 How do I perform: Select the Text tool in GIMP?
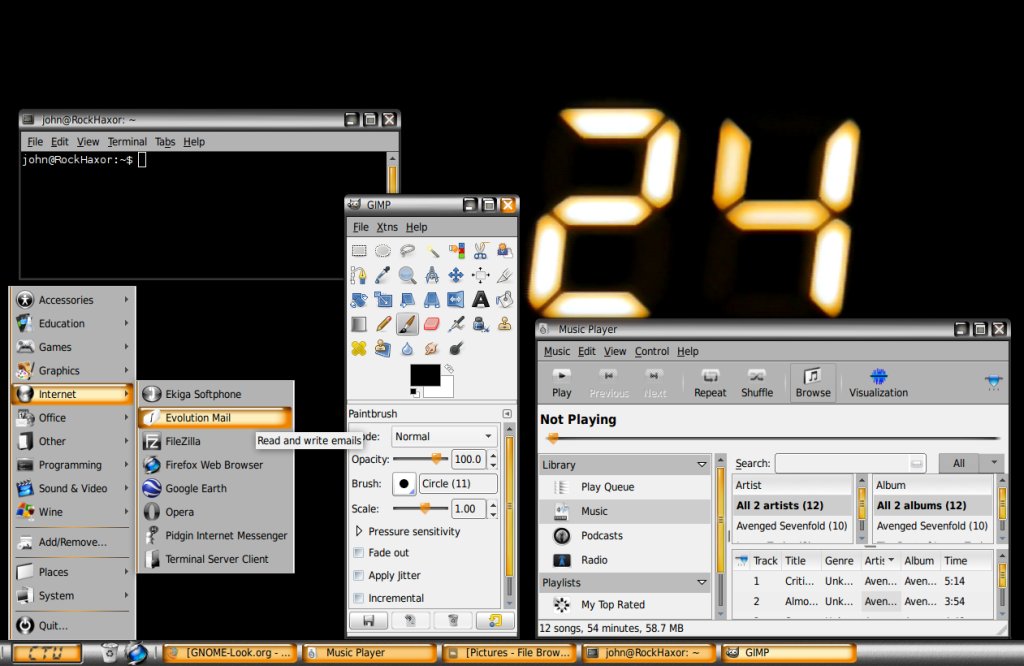[481, 299]
